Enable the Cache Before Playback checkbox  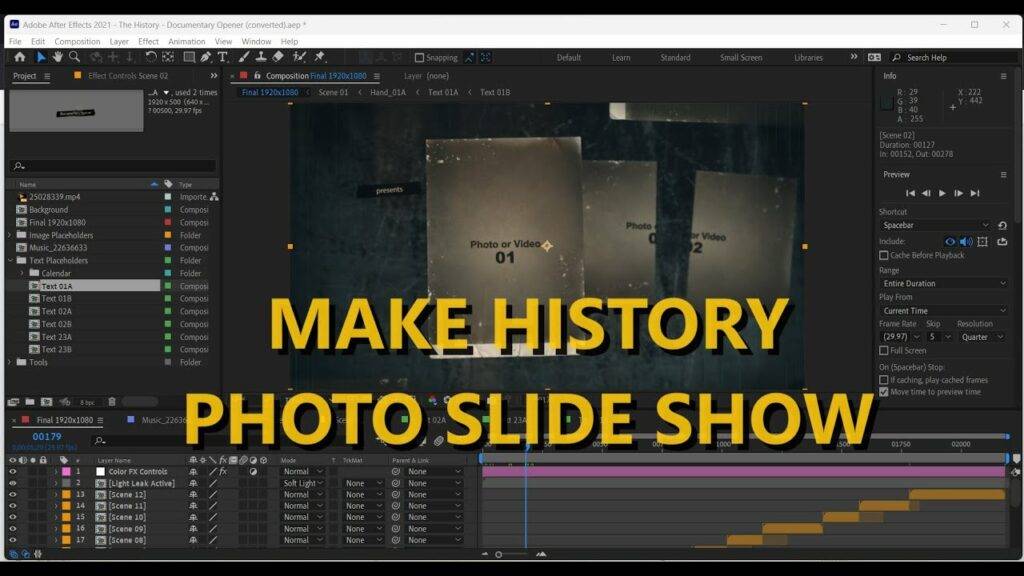click(x=883, y=255)
